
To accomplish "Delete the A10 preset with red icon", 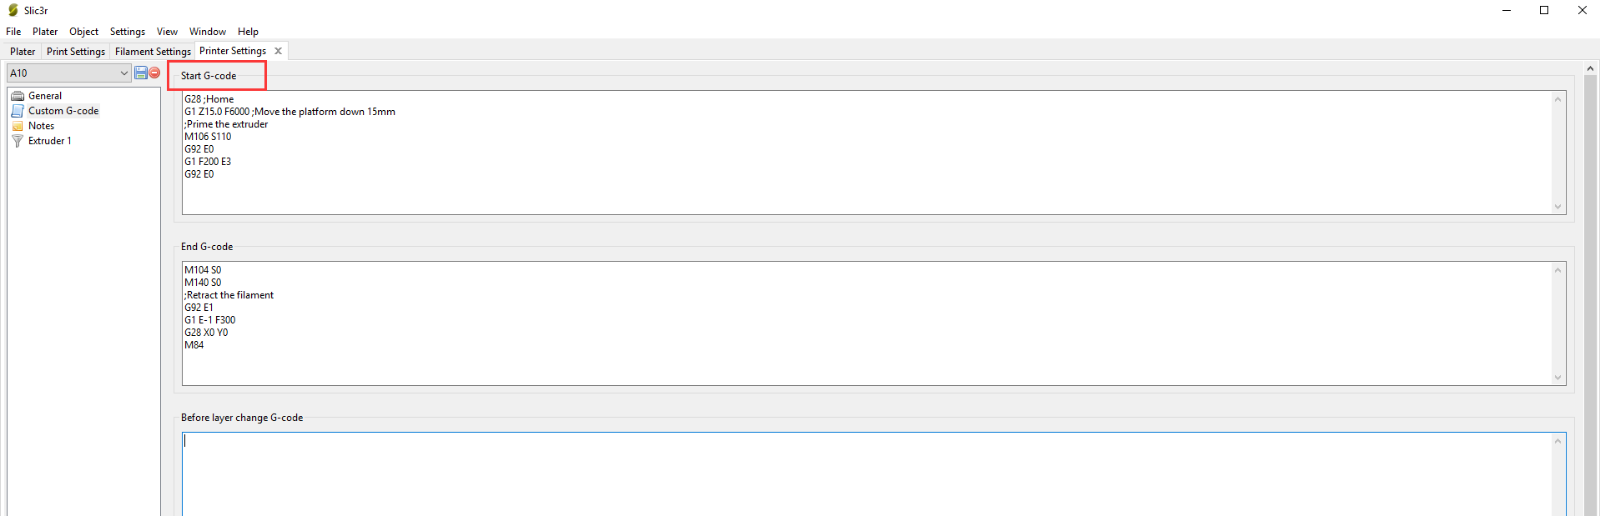I will tap(155, 73).
